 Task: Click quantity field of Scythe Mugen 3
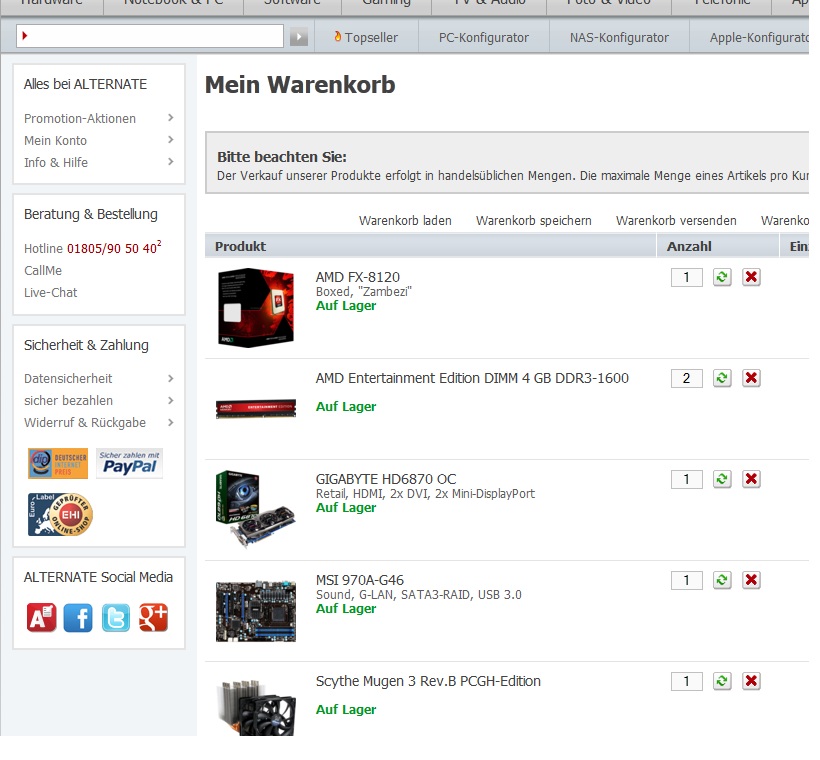click(x=687, y=681)
